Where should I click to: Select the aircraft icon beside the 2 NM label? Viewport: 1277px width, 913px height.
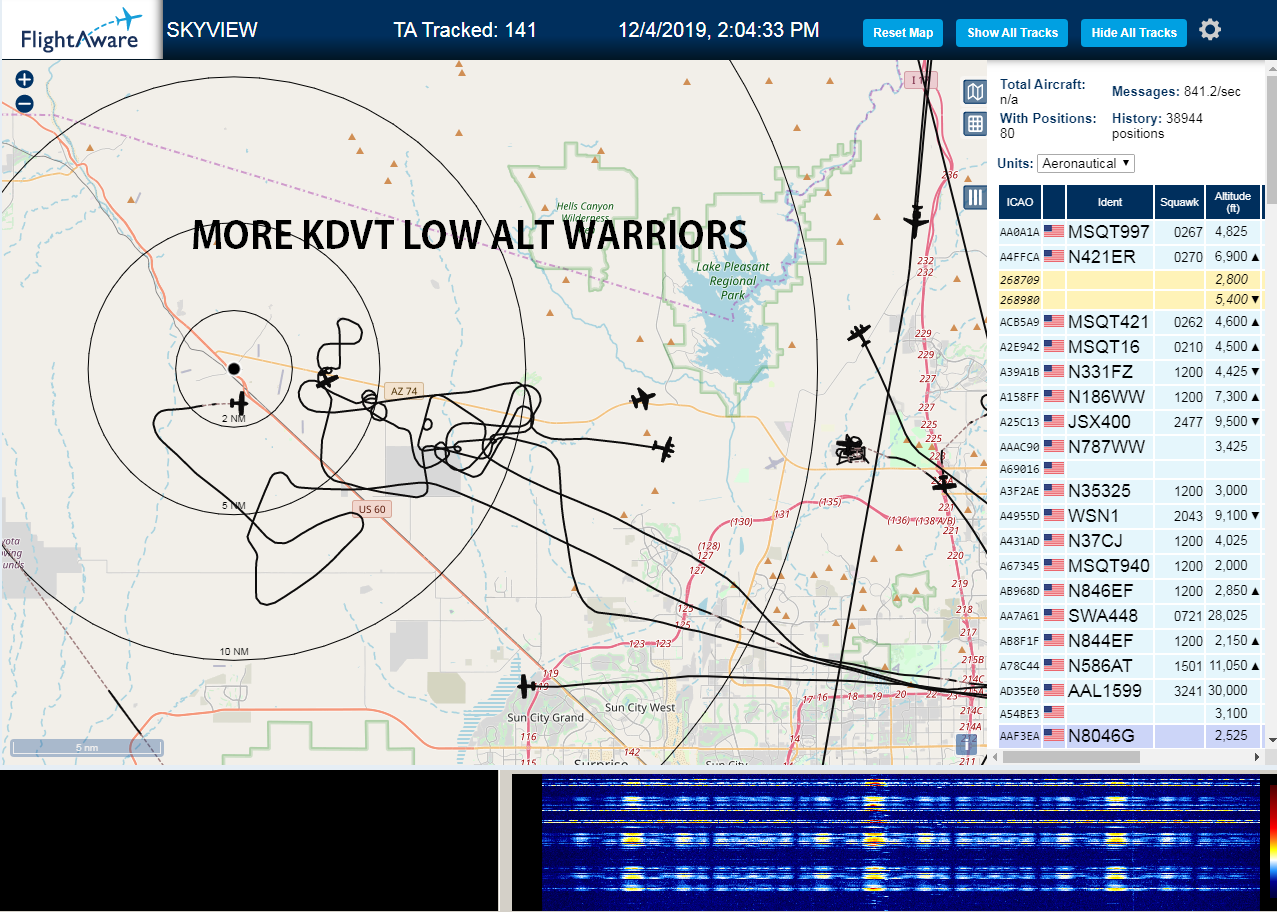(238, 403)
